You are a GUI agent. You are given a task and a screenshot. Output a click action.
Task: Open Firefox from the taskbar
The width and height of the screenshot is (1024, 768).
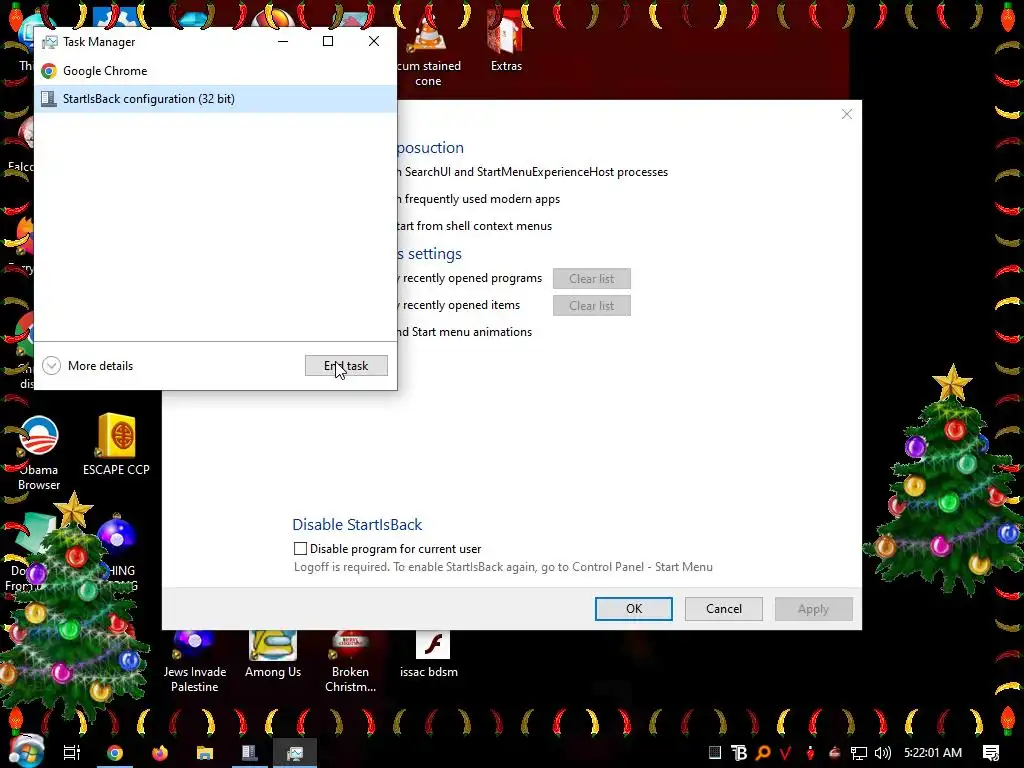[x=160, y=753]
